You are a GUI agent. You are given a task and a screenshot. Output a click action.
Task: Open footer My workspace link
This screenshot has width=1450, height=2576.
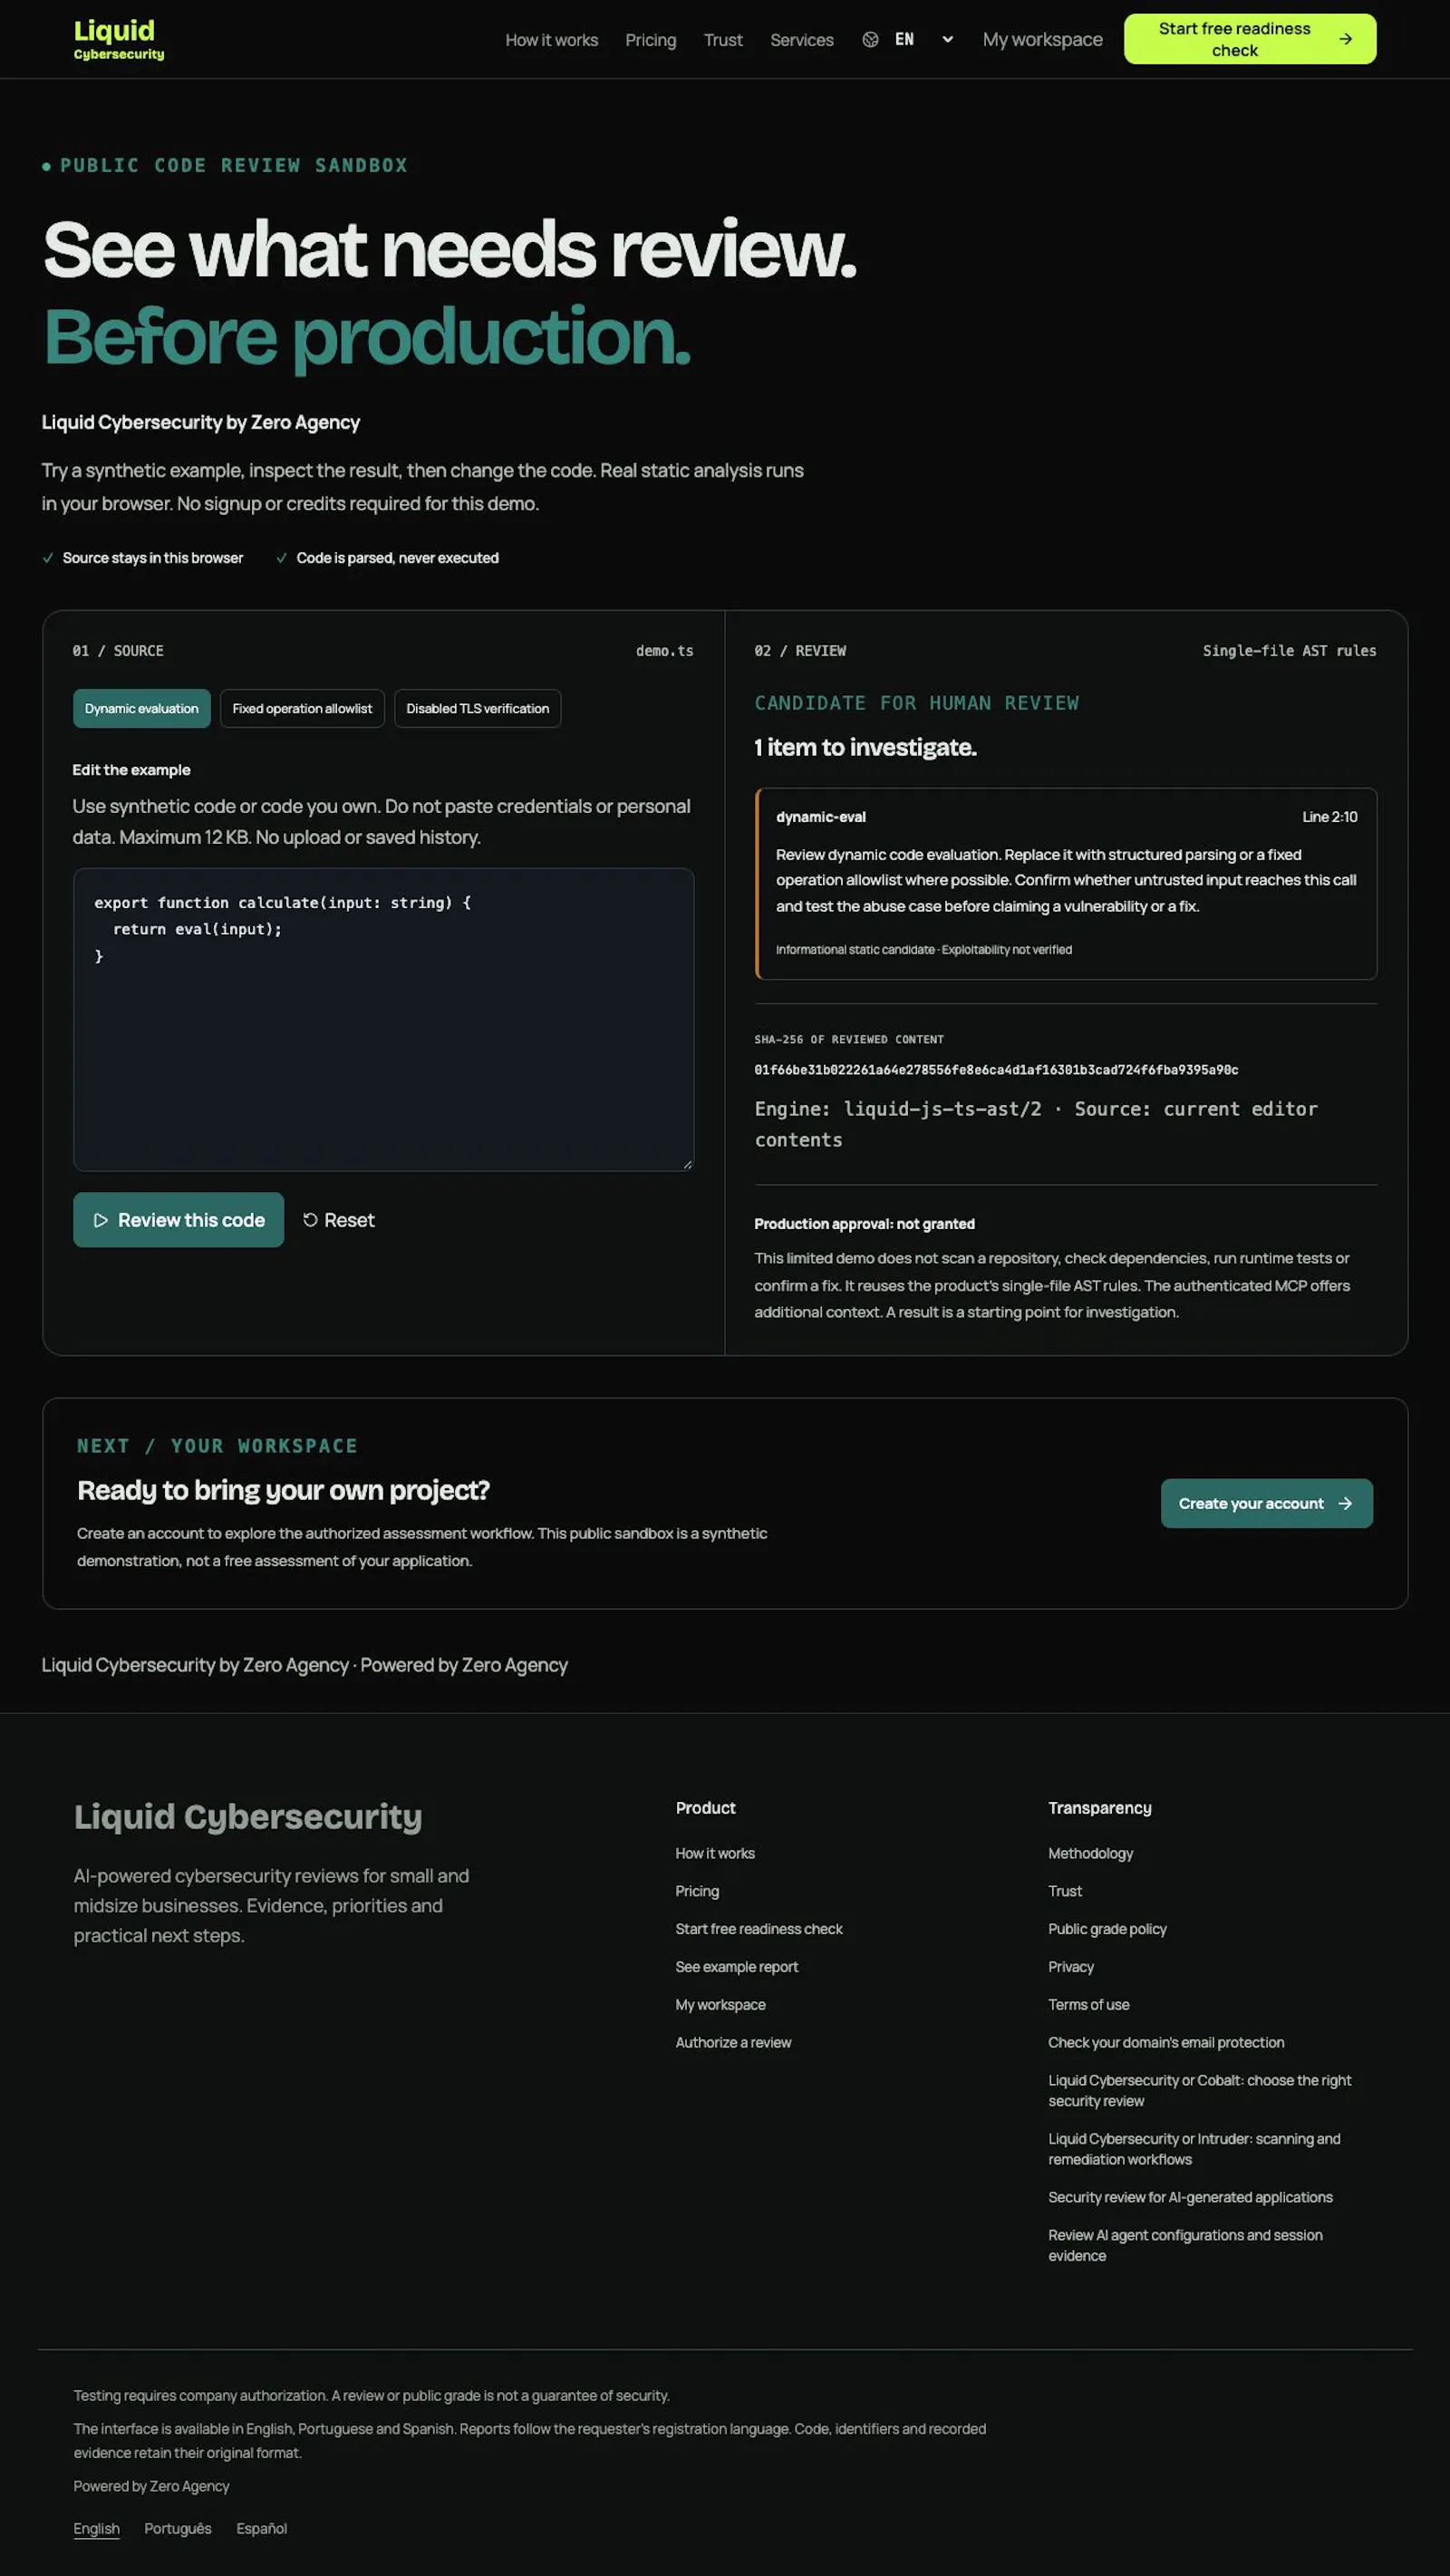[x=720, y=2005]
